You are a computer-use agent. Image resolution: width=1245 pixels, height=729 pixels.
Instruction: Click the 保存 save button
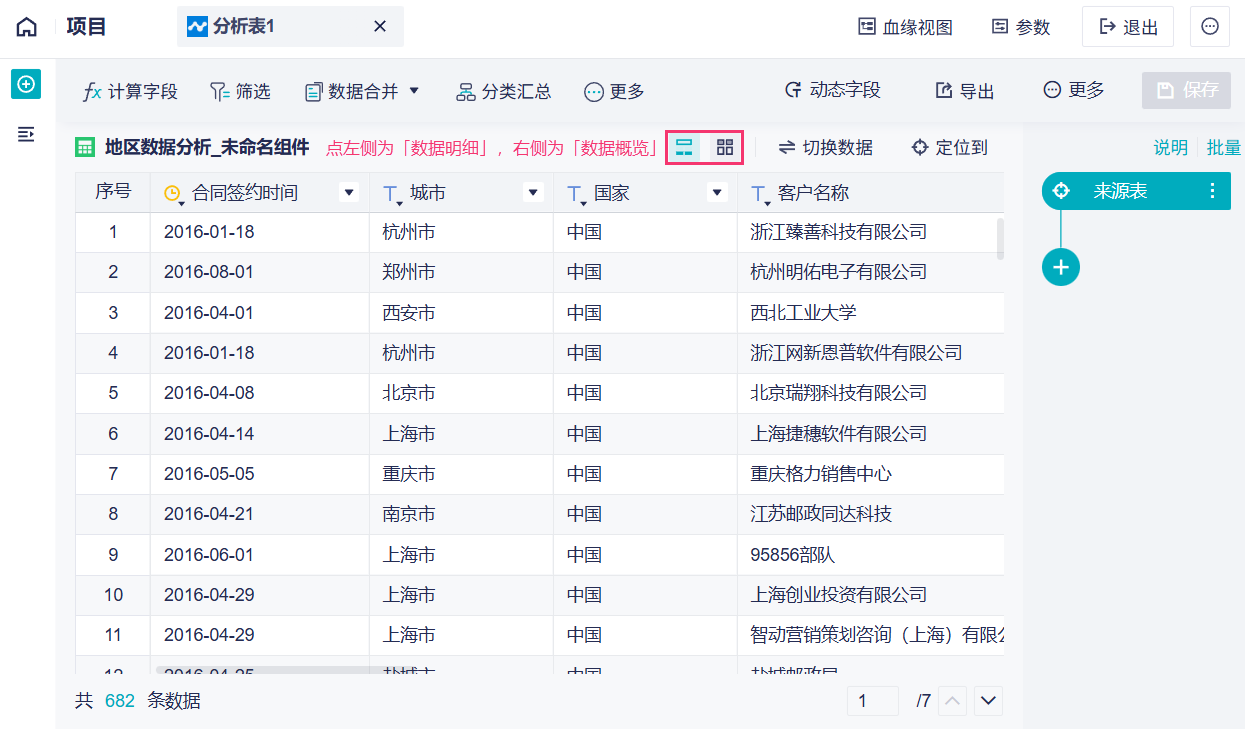click(x=1186, y=90)
